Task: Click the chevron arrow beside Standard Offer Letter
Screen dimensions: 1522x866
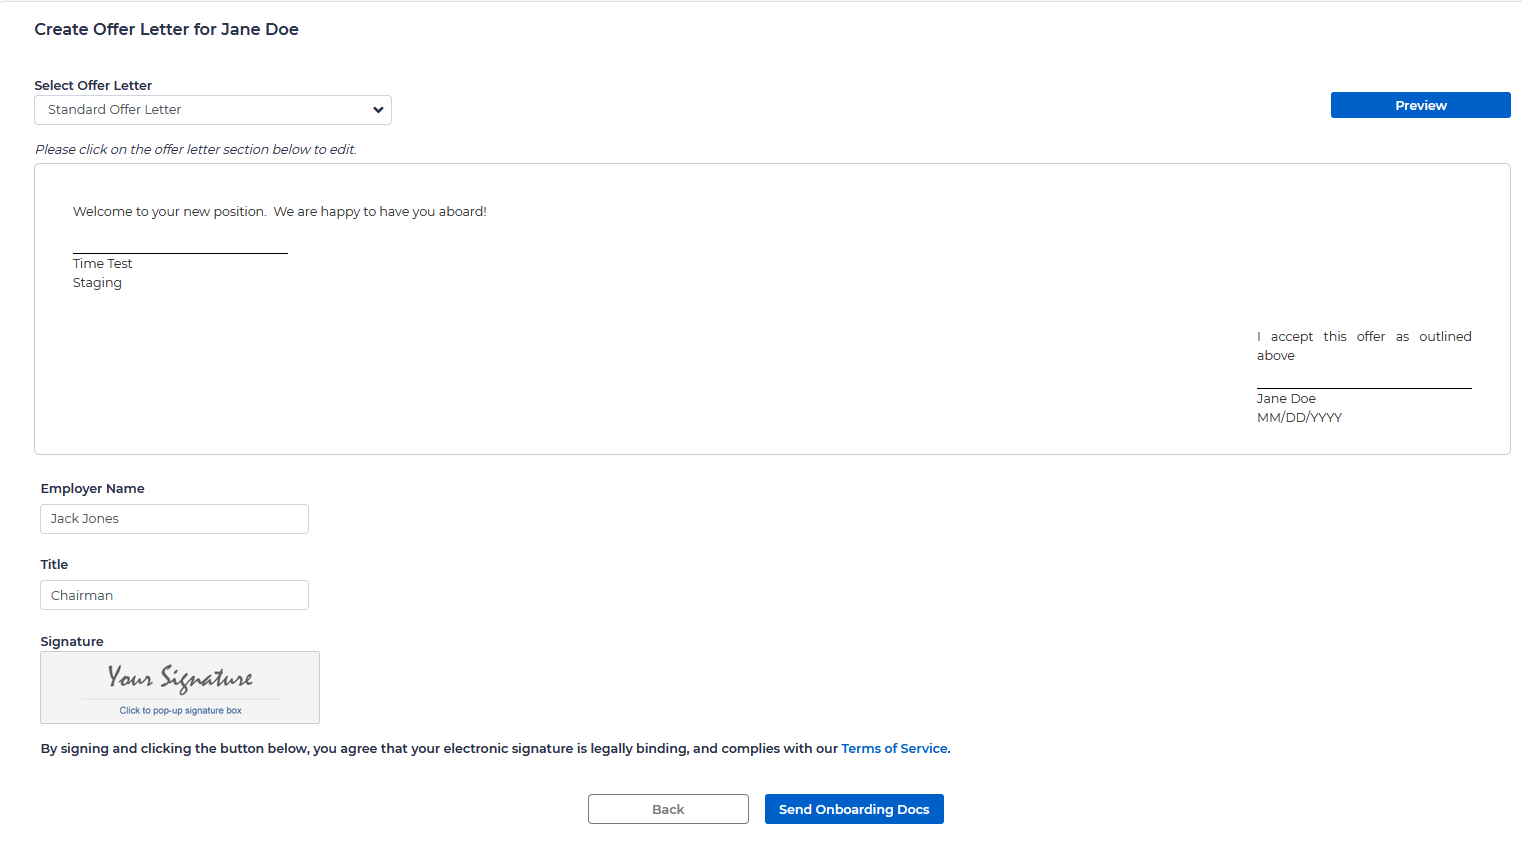Action: pyautogui.click(x=378, y=110)
